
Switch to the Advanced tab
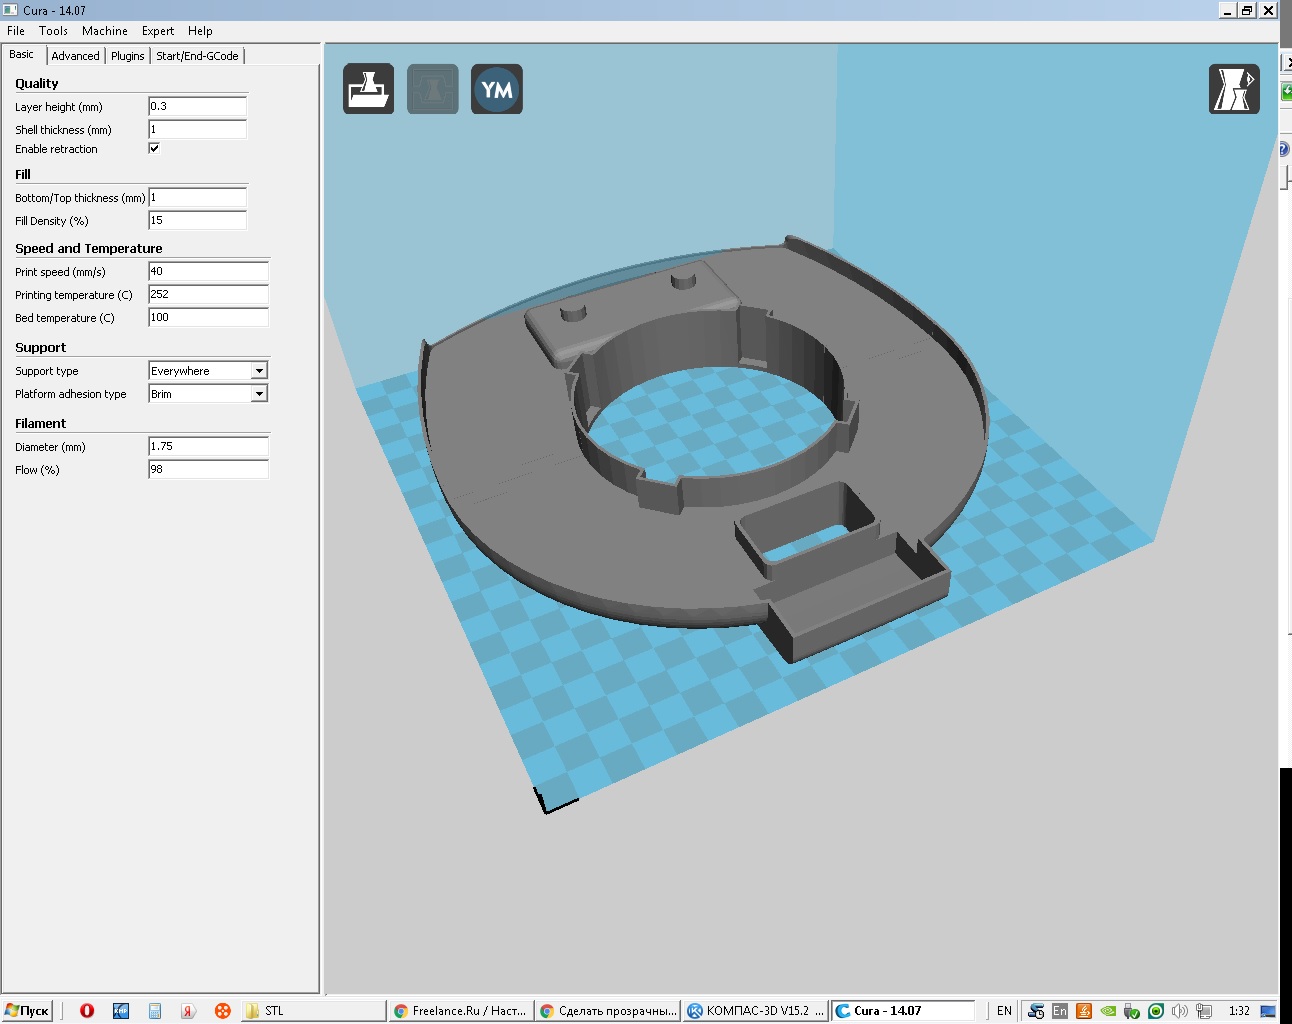click(x=75, y=56)
